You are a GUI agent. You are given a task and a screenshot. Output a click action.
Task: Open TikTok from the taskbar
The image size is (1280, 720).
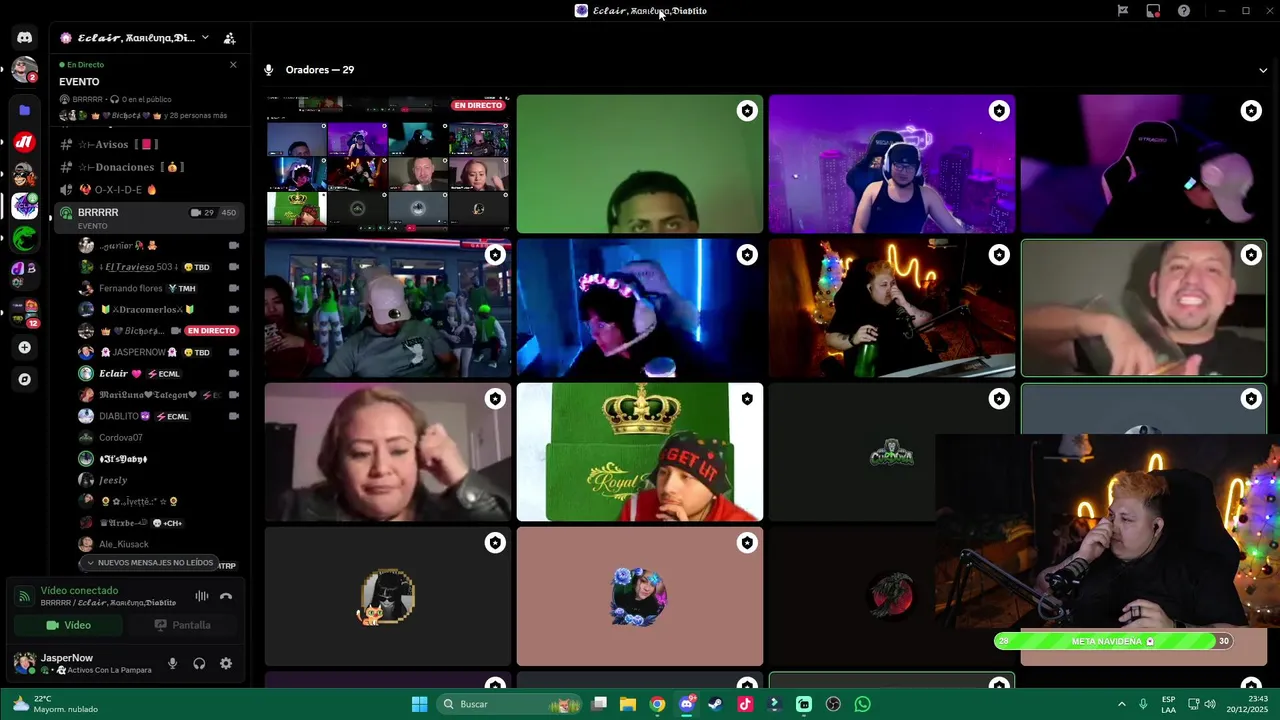tap(745, 704)
